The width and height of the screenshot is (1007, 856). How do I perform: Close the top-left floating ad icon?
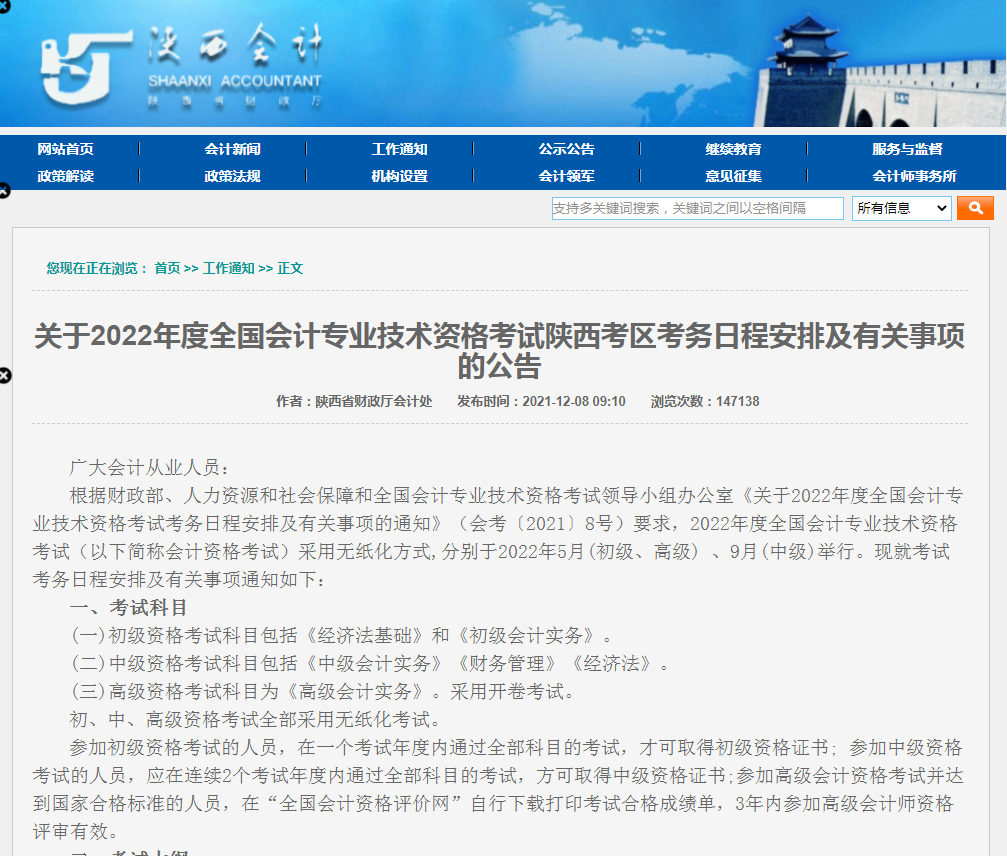pyautogui.click(x=4, y=5)
